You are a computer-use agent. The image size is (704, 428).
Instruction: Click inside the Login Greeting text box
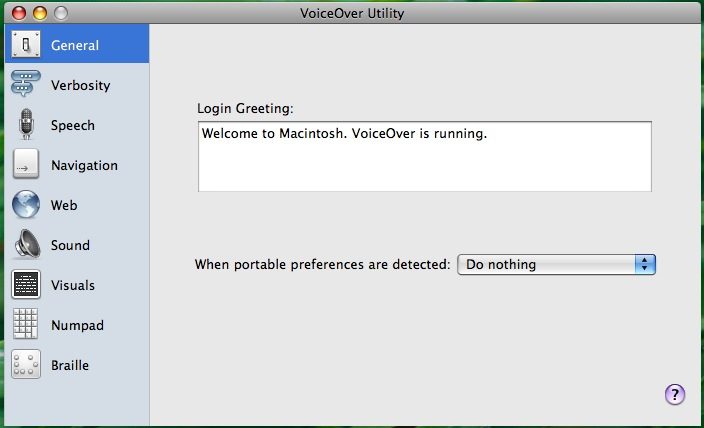click(425, 156)
